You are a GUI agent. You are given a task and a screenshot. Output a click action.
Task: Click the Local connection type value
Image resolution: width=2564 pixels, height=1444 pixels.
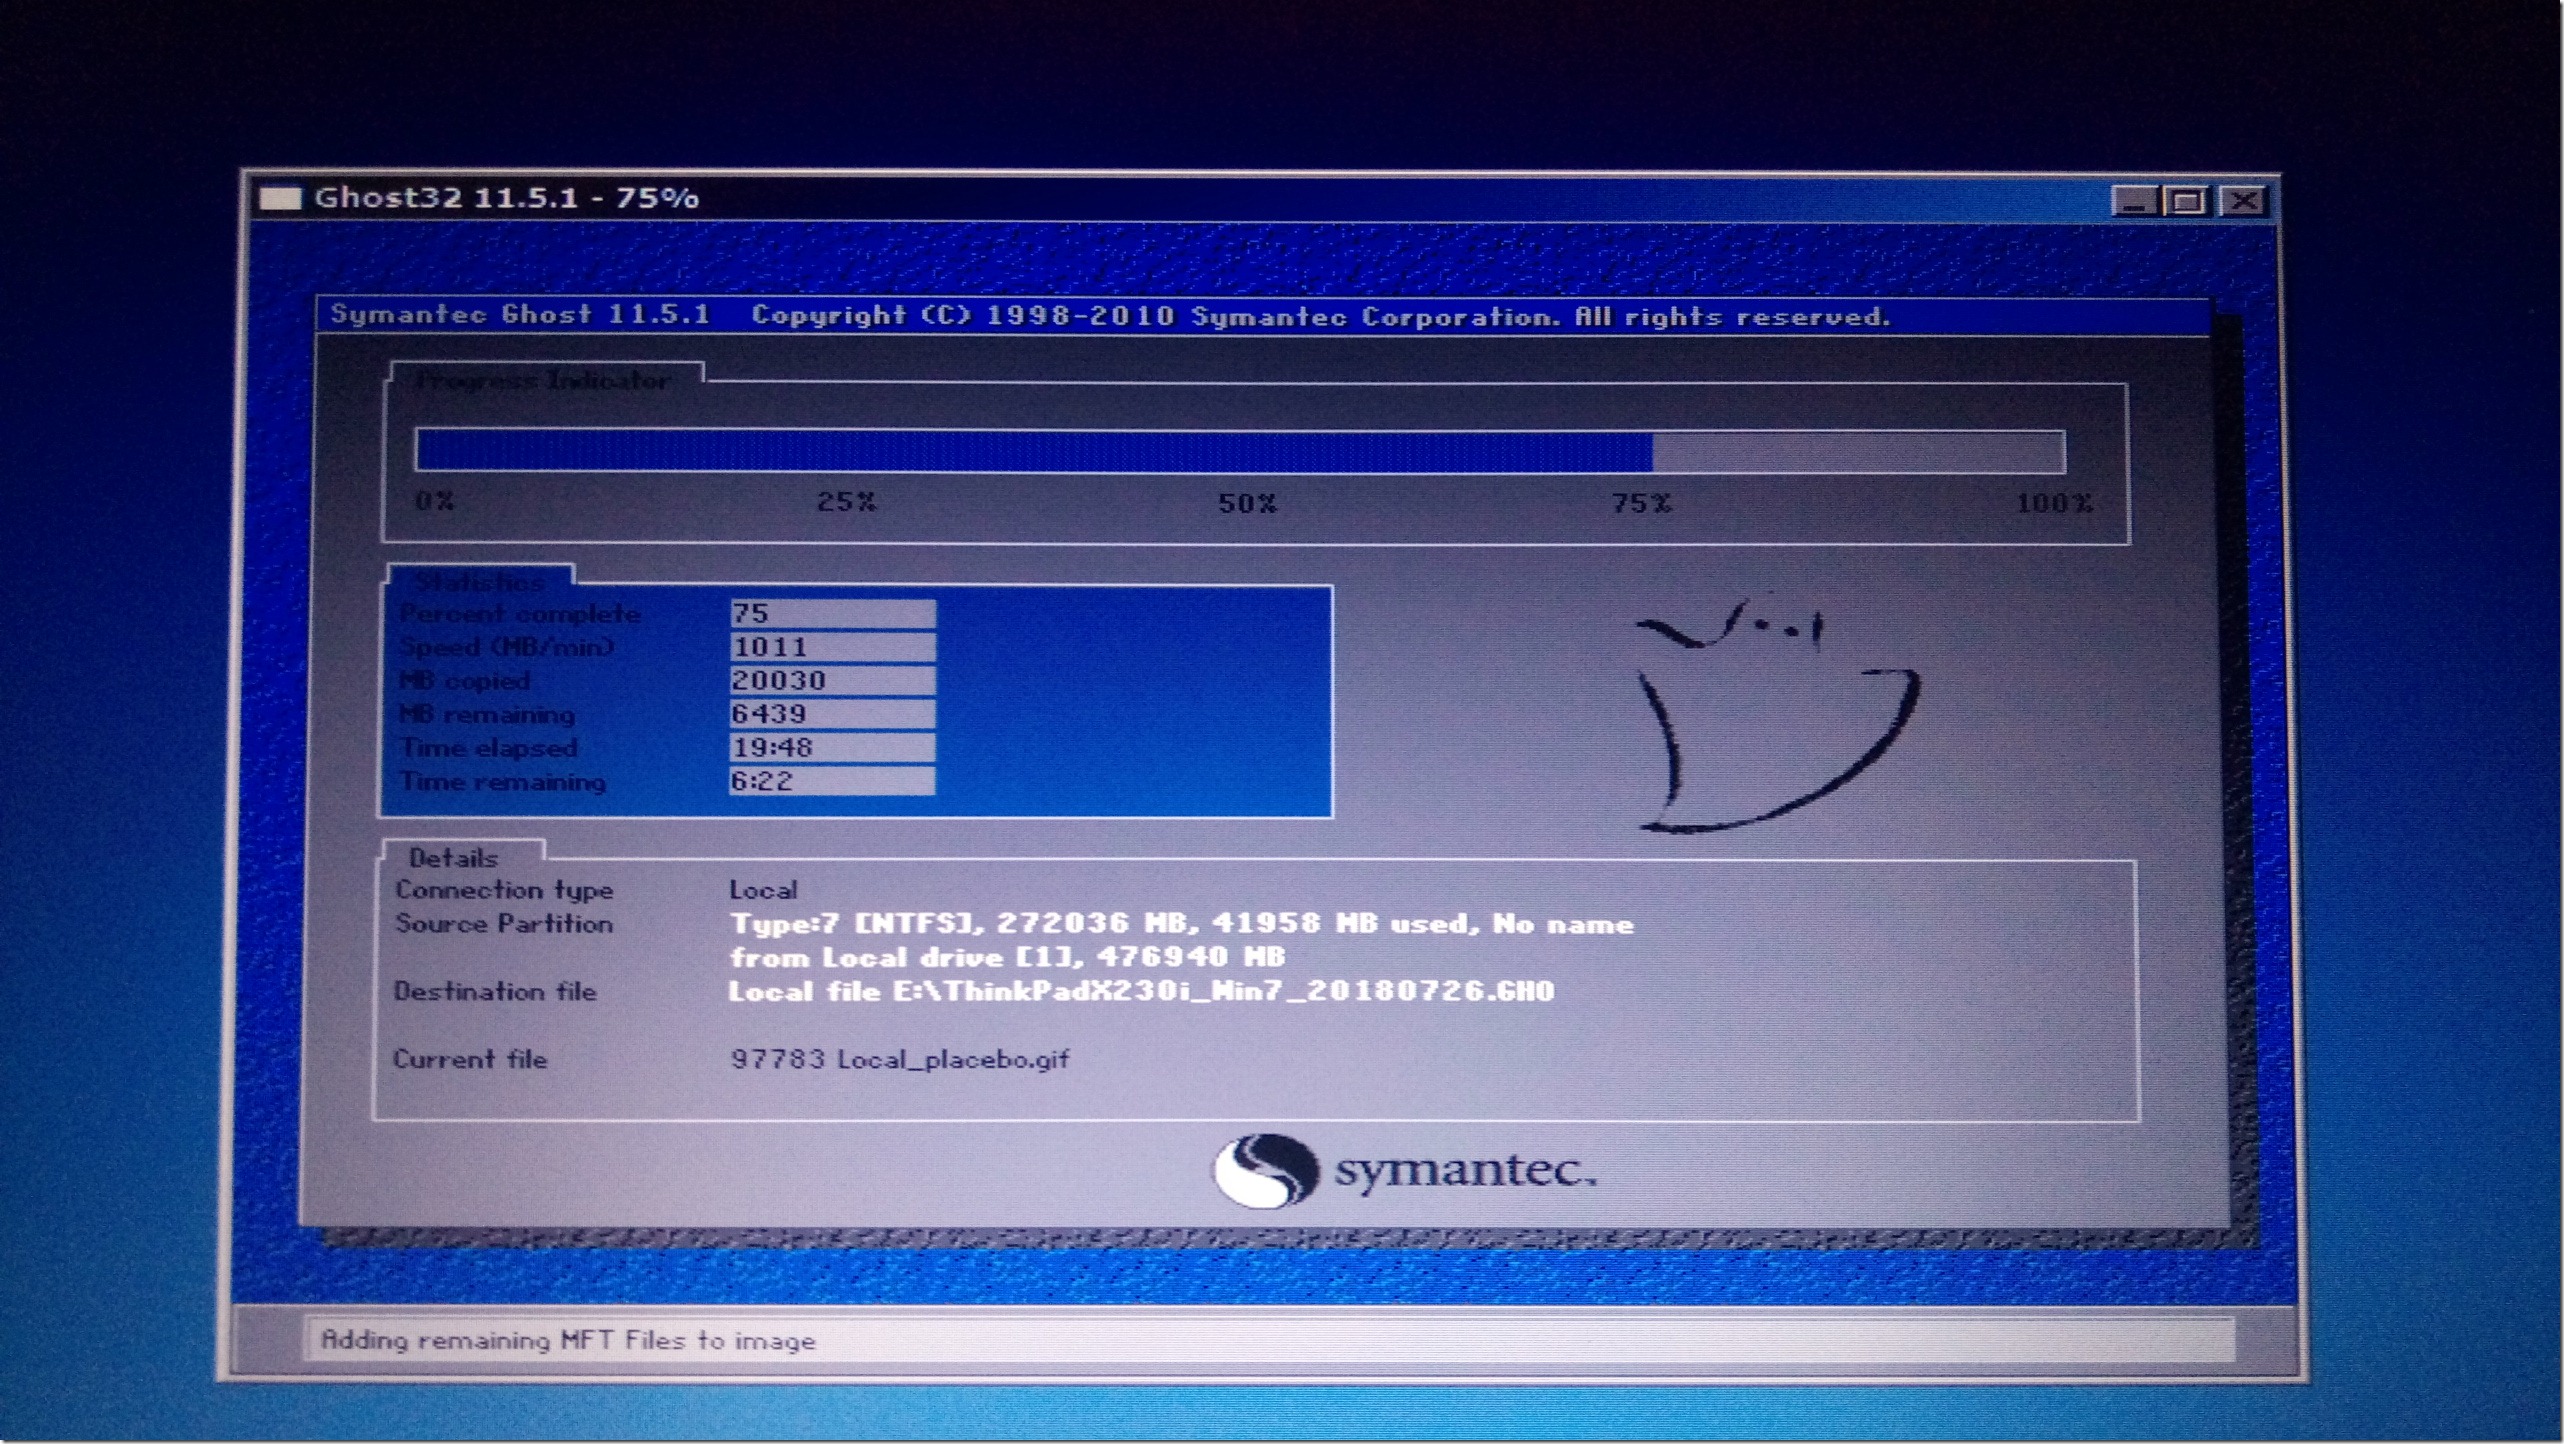[763, 890]
